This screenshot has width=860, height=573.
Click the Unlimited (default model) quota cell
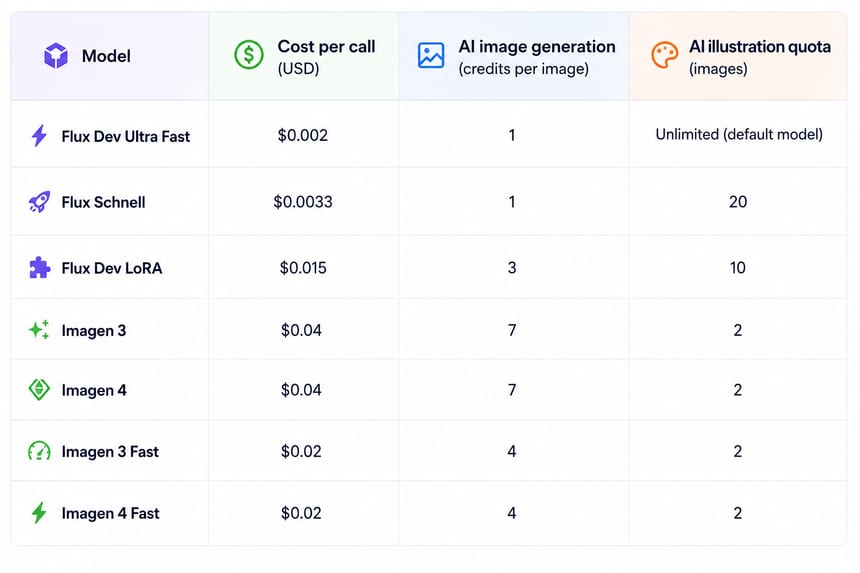coord(739,135)
